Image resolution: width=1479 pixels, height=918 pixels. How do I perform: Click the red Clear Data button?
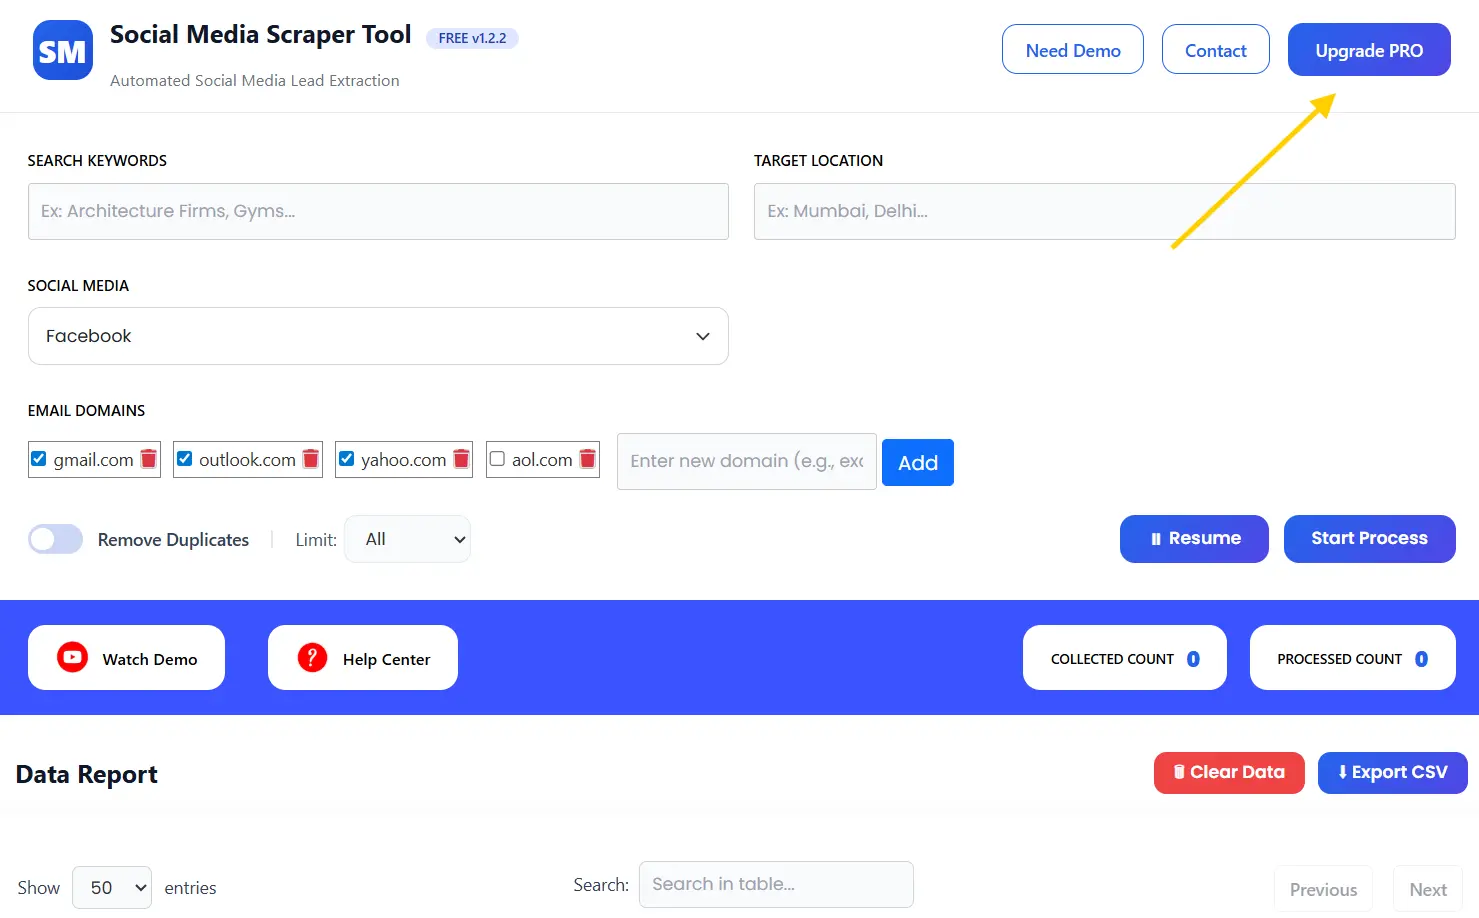pos(1229,773)
